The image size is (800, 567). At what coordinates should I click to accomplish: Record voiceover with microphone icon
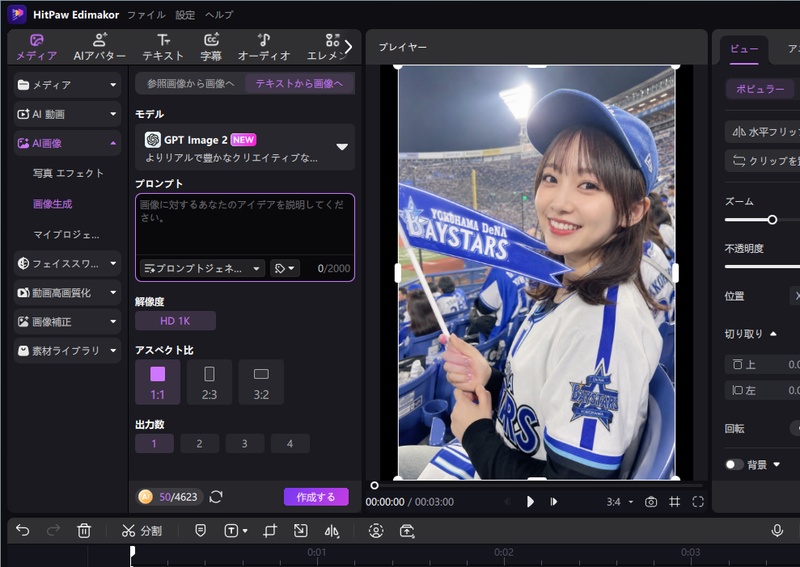(x=777, y=531)
